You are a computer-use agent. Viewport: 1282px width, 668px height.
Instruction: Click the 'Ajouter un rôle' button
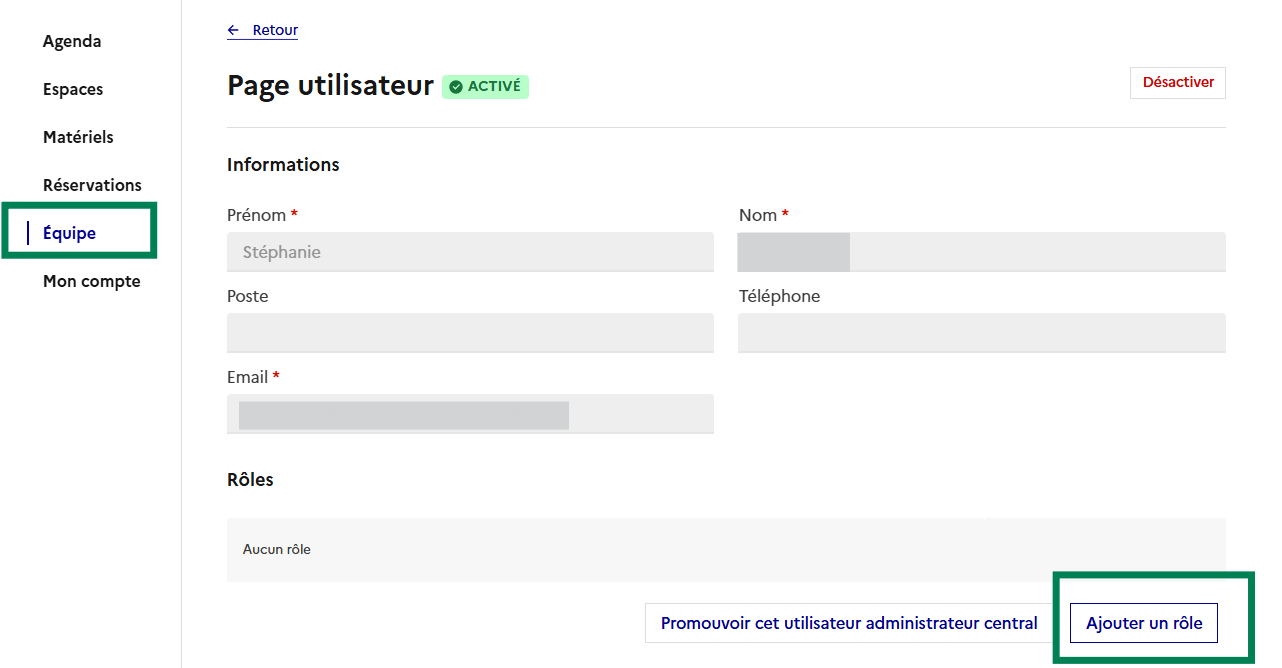click(1144, 623)
